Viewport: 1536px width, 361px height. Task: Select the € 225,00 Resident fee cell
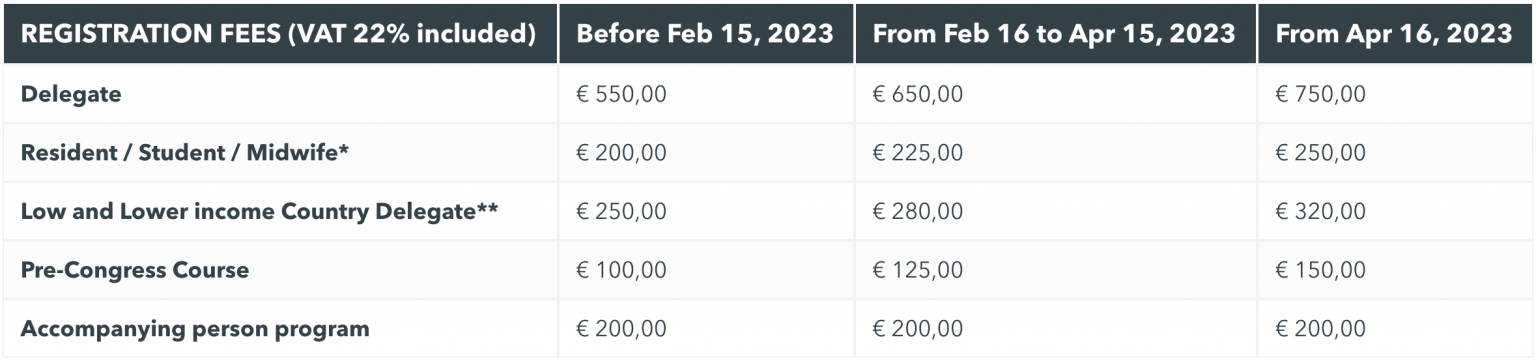click(x=918, y=153)
